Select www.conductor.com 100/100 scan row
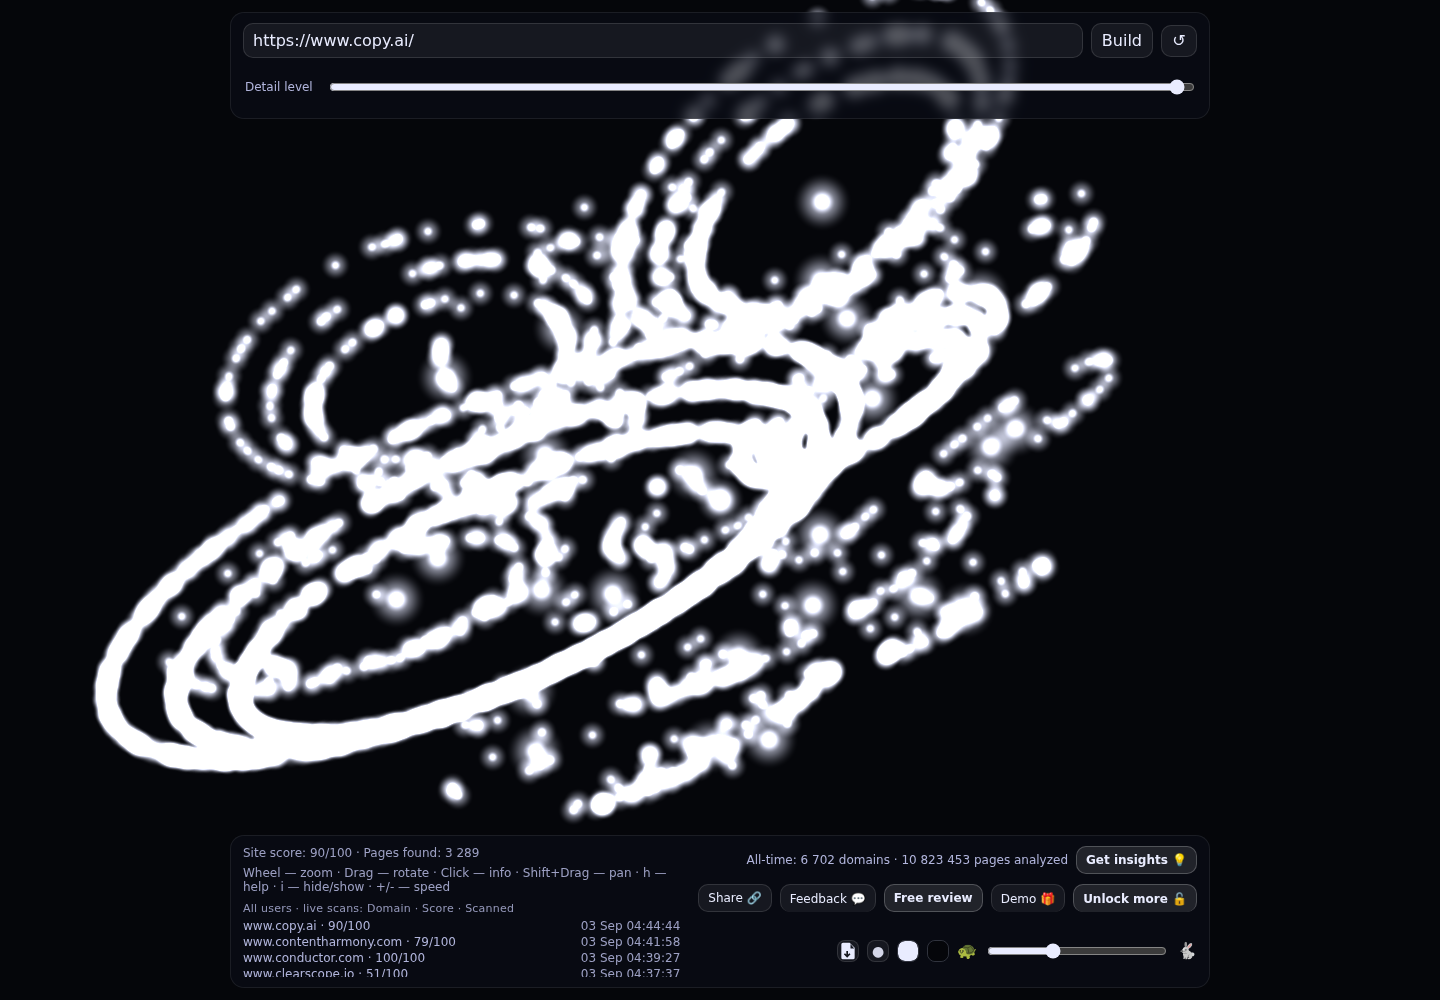1440x1000 pixels. pos(461,958)
